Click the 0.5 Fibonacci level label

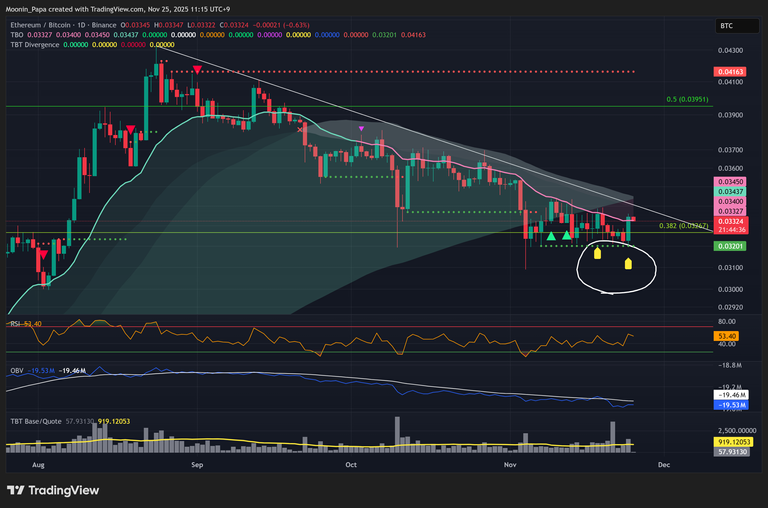[687, 100]
